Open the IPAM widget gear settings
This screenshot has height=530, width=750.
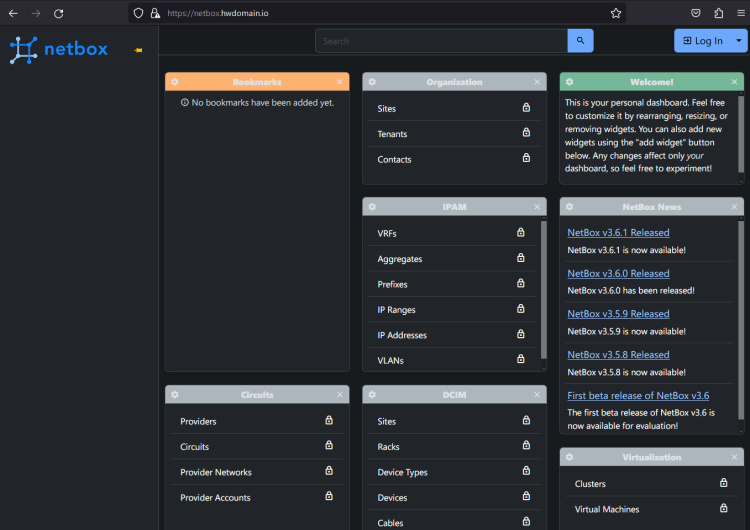pyautogui.click(x=372, y=207)
